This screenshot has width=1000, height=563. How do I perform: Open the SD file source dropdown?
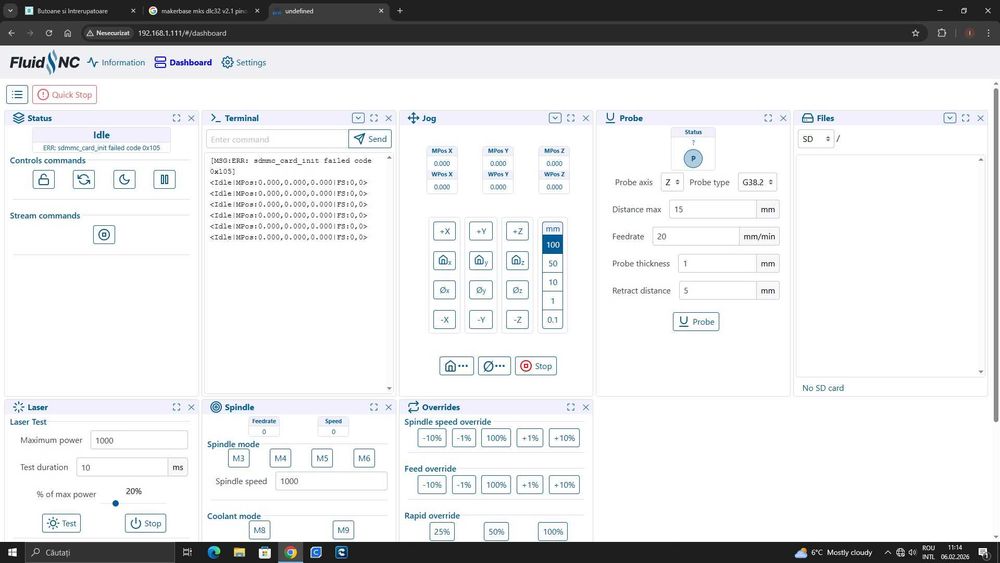click(816, 139)
